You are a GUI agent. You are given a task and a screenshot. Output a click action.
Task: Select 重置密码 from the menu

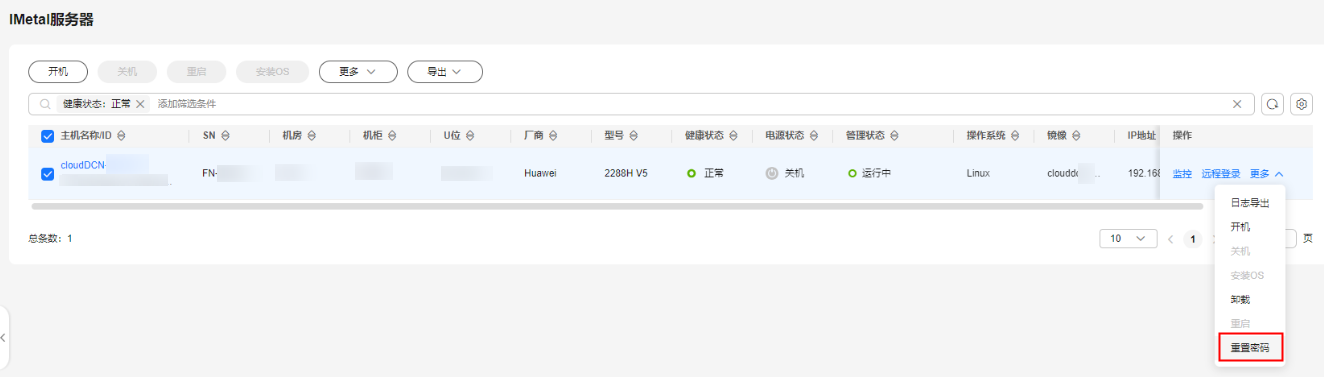[x=1250, y=348]
